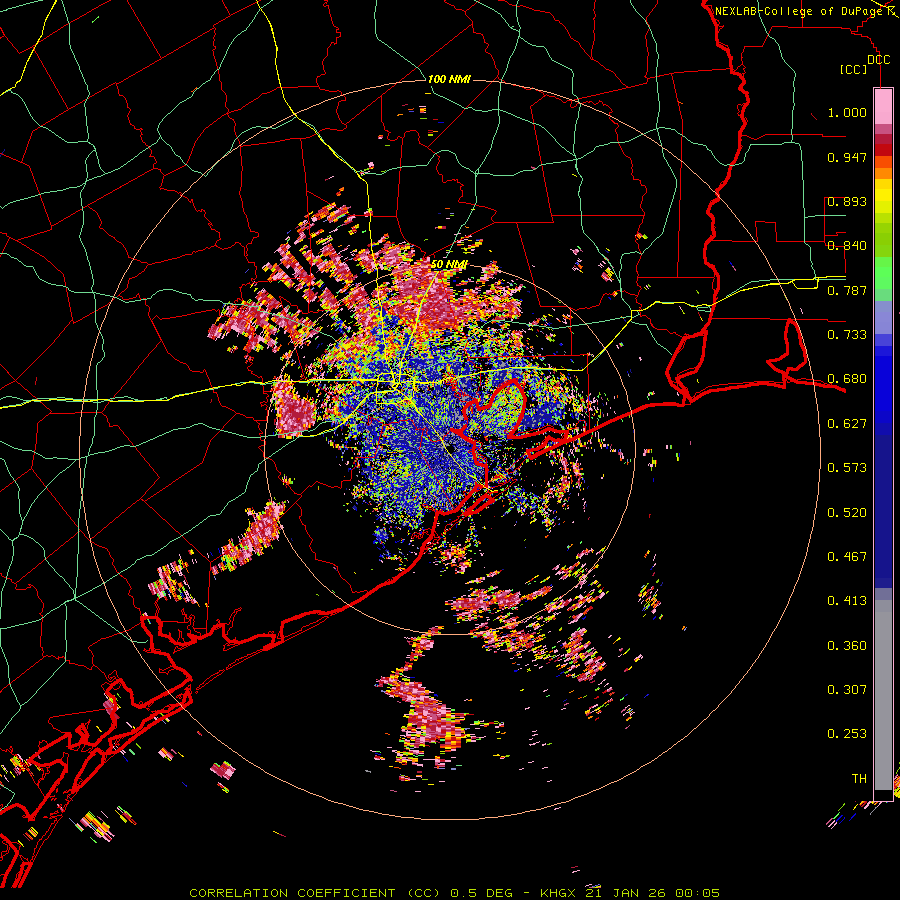
Task: Select the 0.680 scale value
Action: (847, 379)
